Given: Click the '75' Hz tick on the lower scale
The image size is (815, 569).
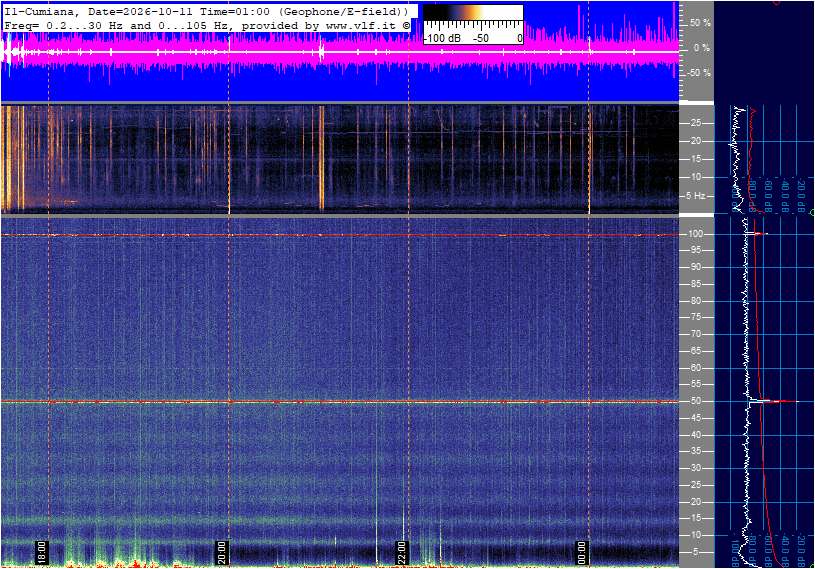Looking at the screenshot, I should 695,317.
